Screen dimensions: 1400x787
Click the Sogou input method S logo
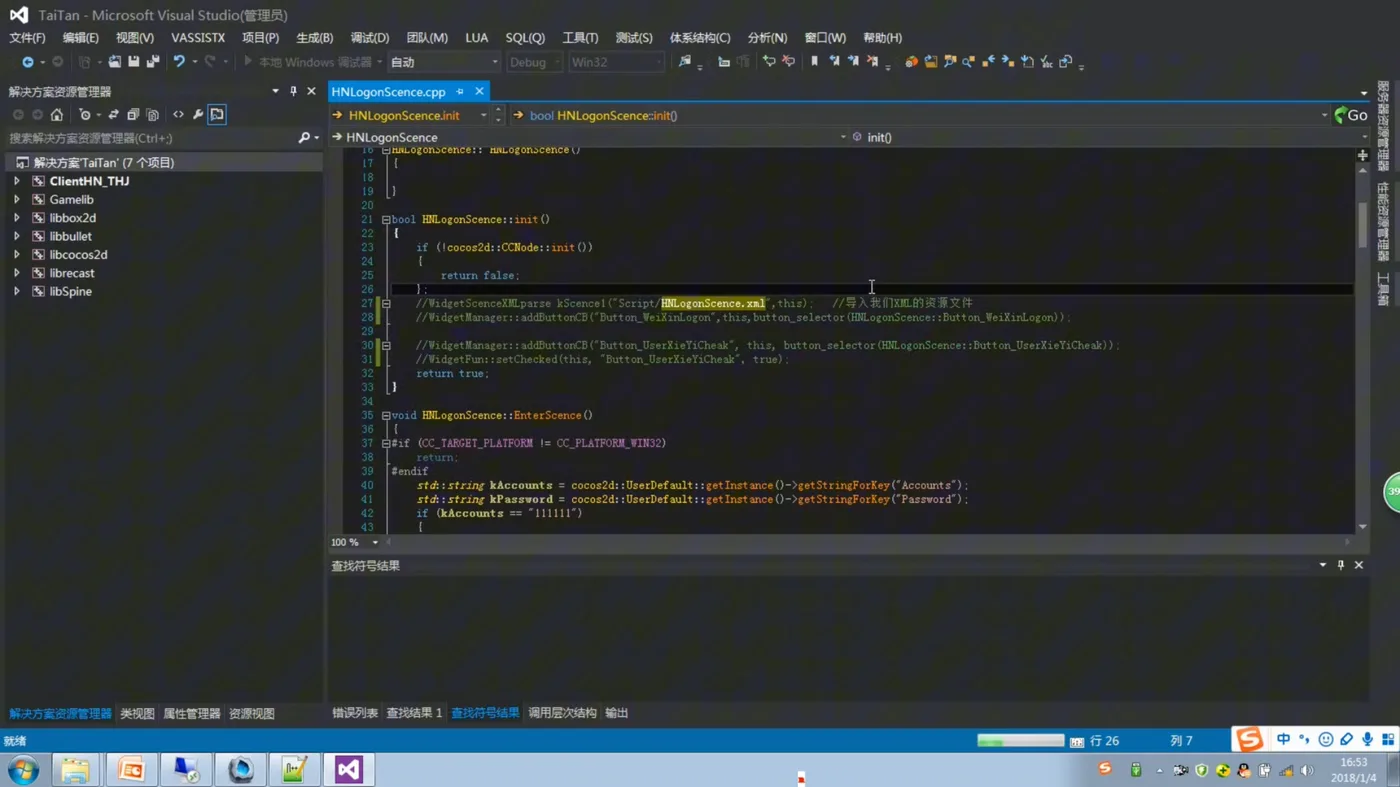click(1249, 739)
